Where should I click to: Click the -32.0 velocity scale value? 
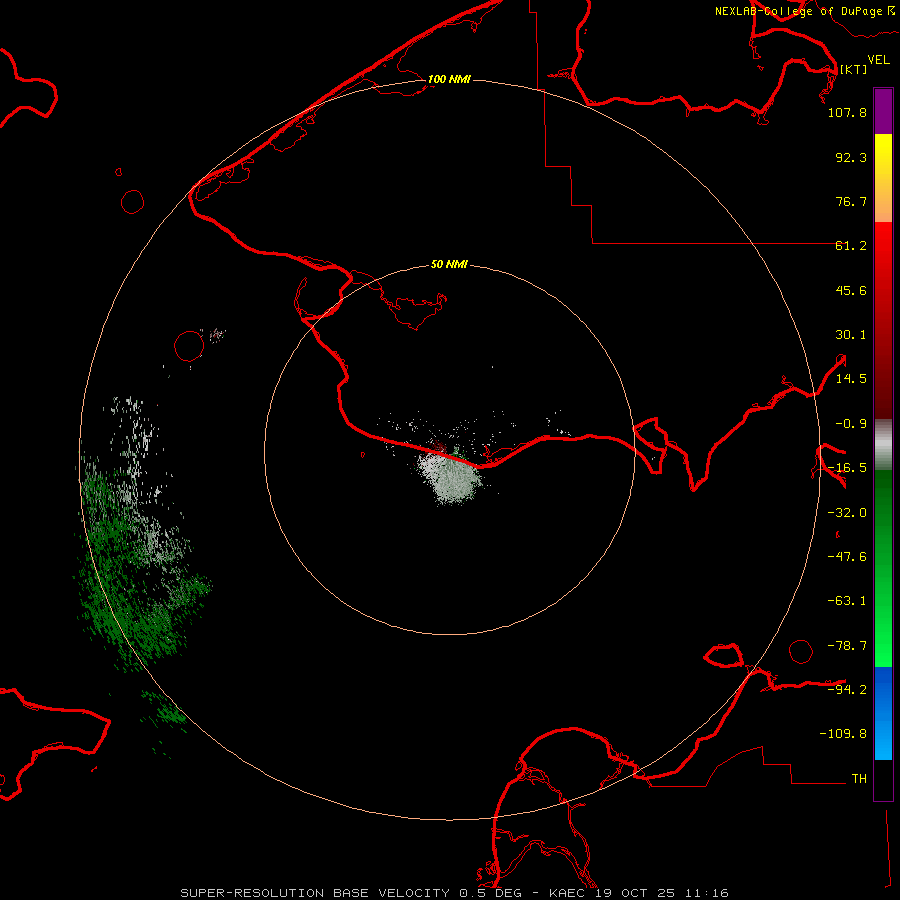coord(847,513)
